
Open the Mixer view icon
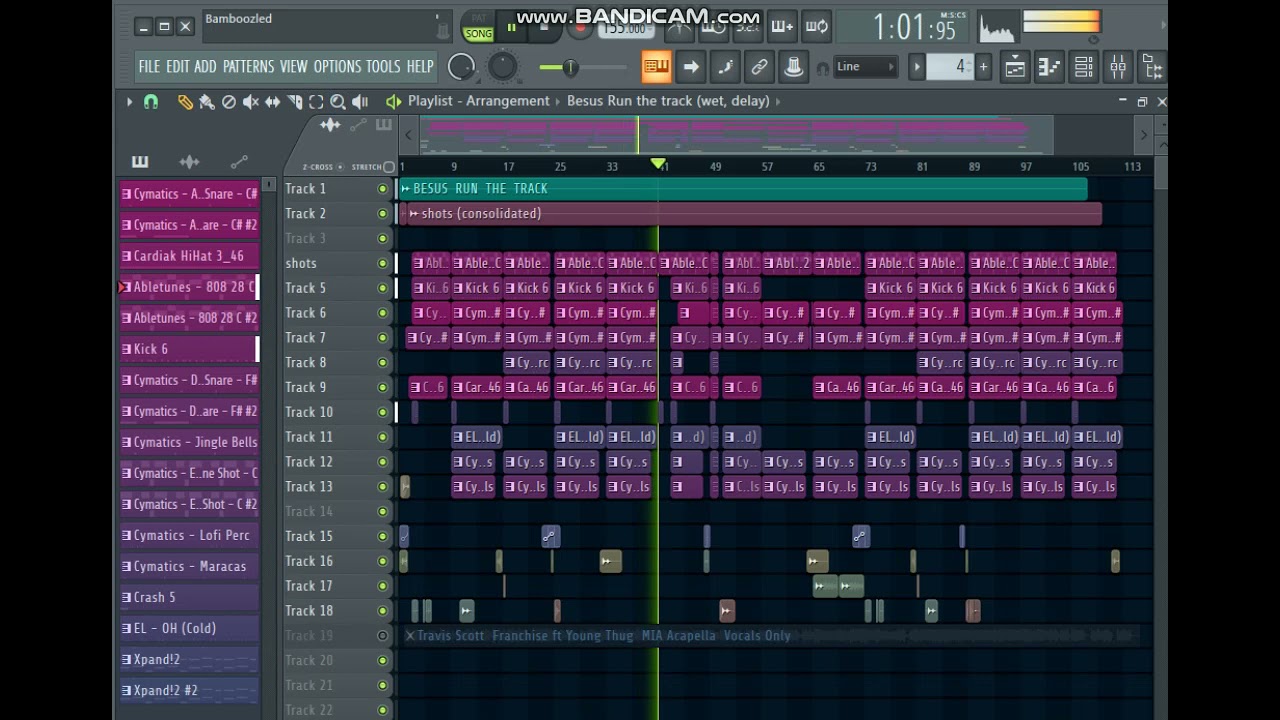pos(1118,67)
